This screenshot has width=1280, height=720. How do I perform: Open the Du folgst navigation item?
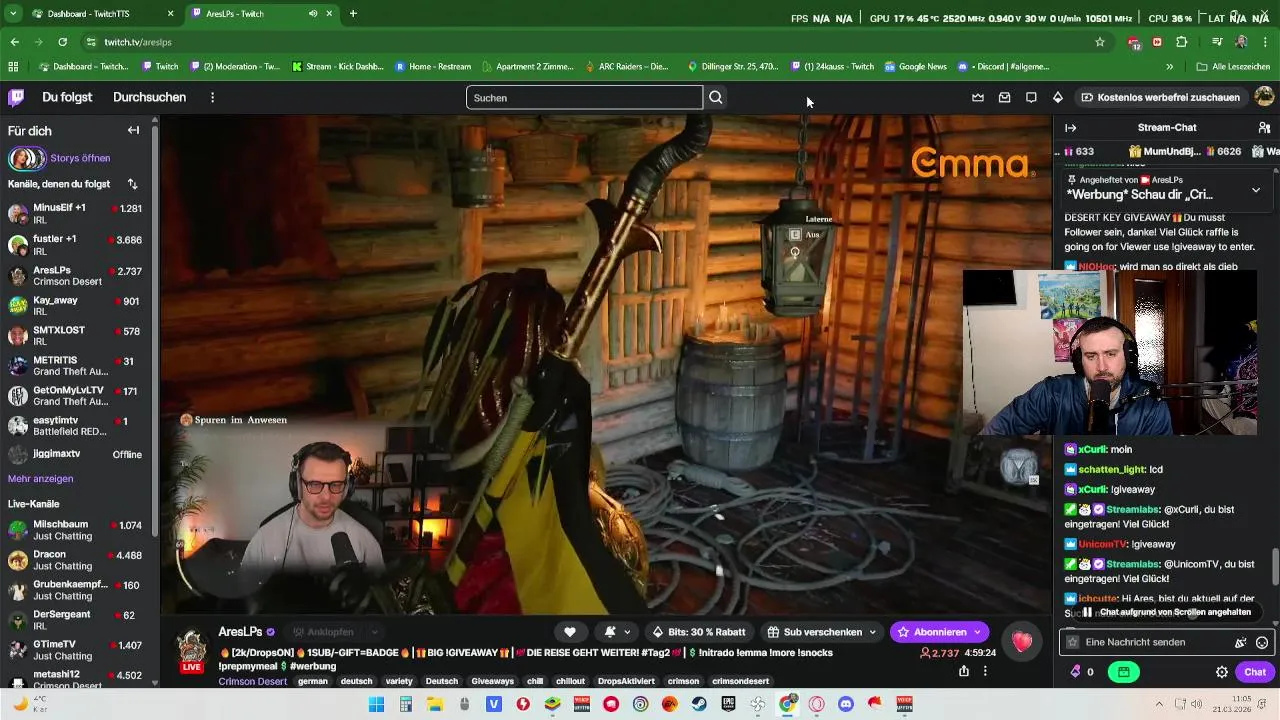[x=67, y=97]
